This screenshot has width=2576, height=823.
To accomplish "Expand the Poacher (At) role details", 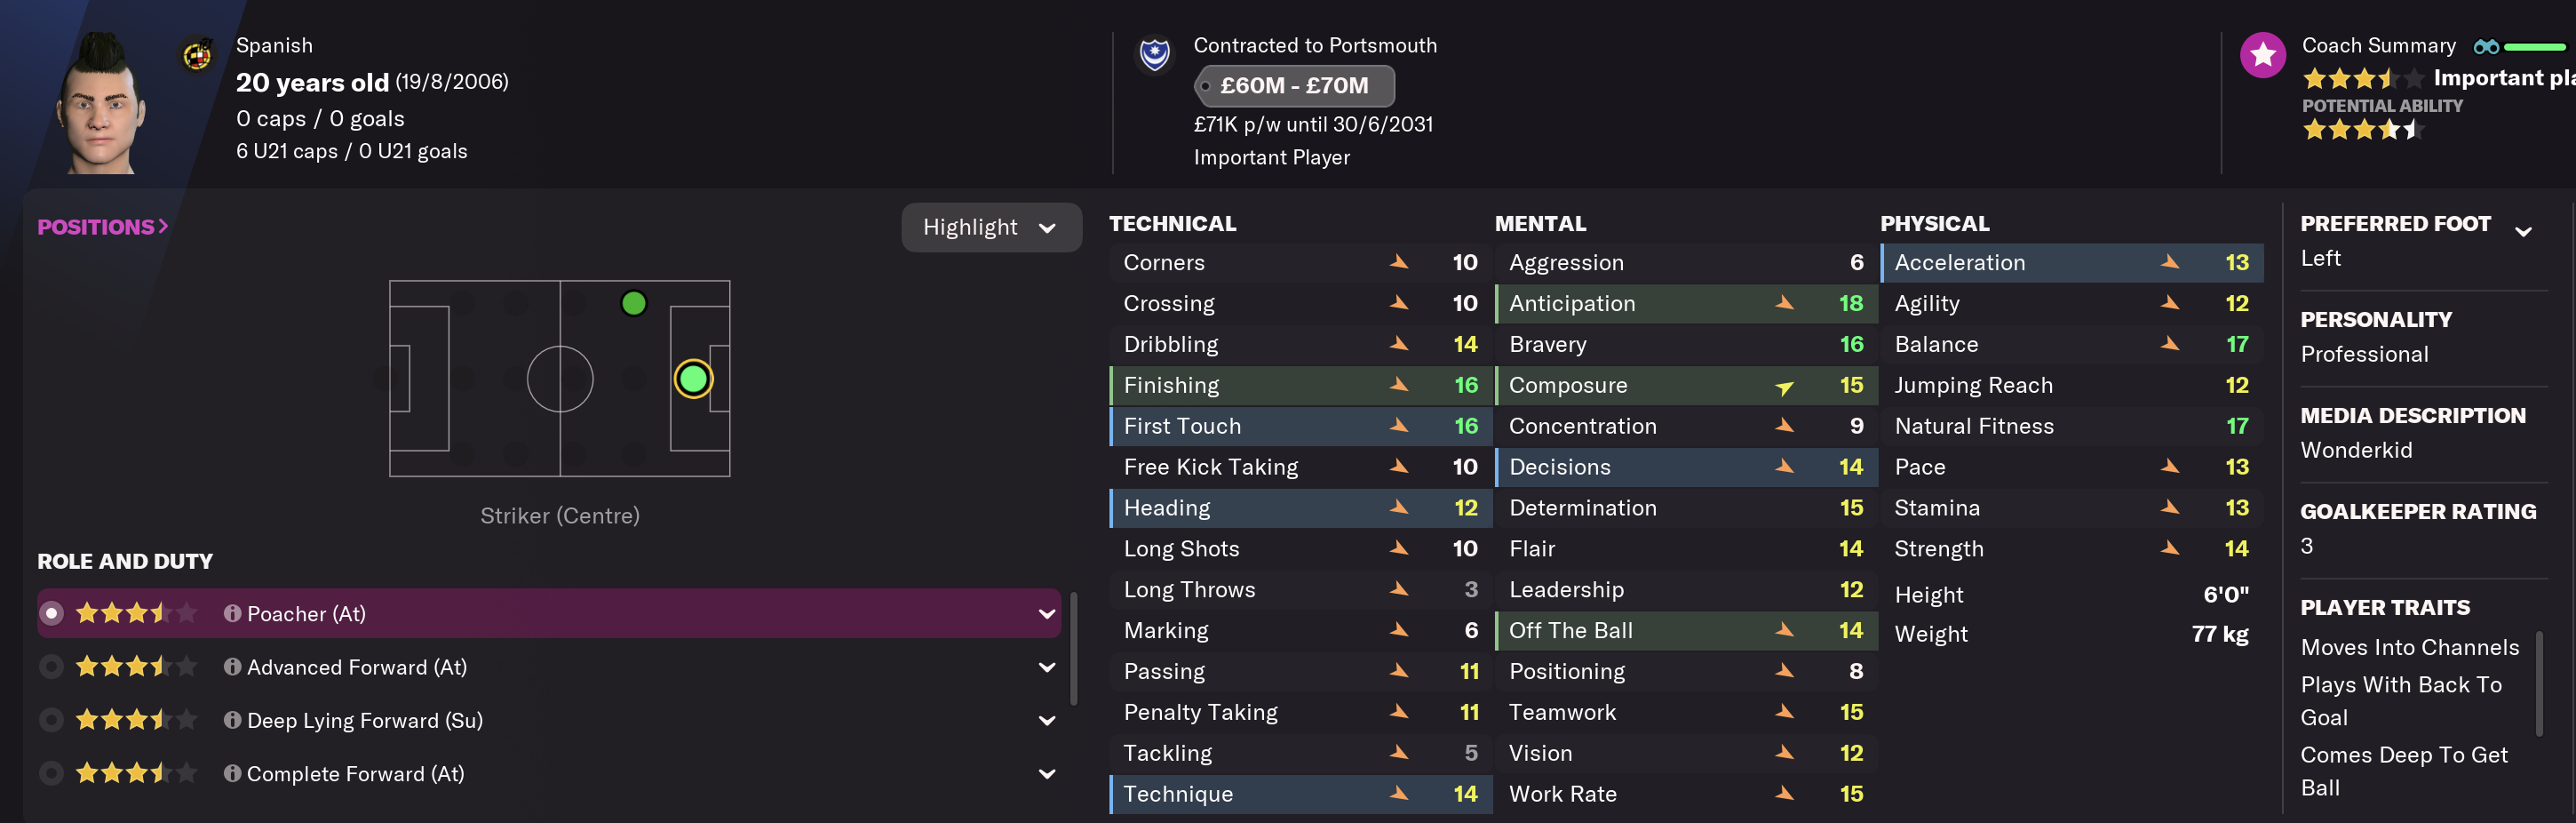I will click(x=1046, y=614).
